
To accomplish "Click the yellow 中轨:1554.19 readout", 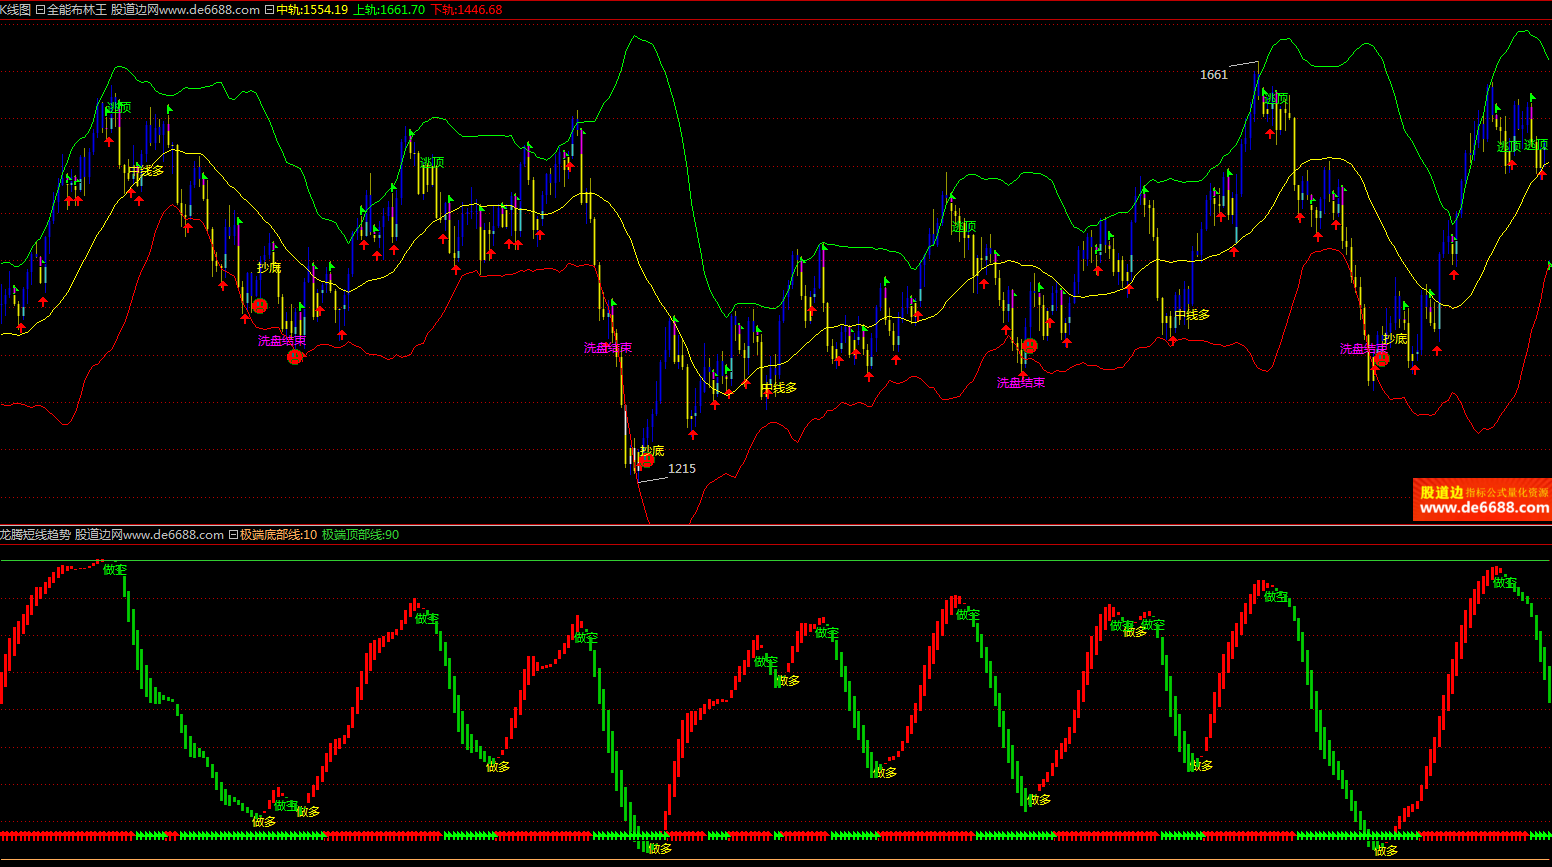I will pos(312,9).
